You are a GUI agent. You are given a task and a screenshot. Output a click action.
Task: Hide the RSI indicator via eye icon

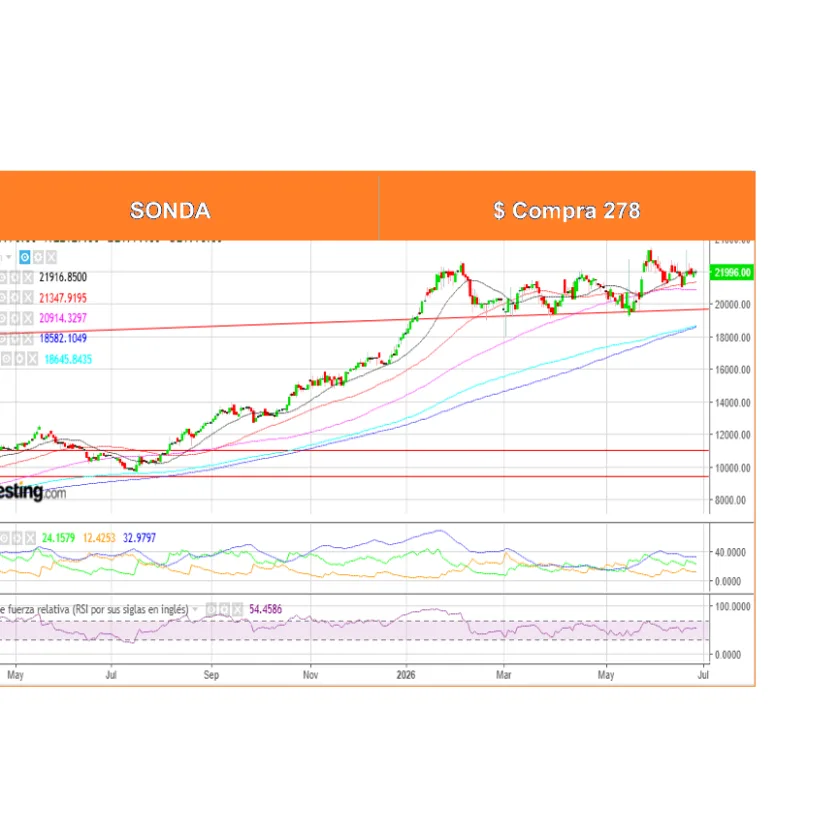(x=211, y=609)
